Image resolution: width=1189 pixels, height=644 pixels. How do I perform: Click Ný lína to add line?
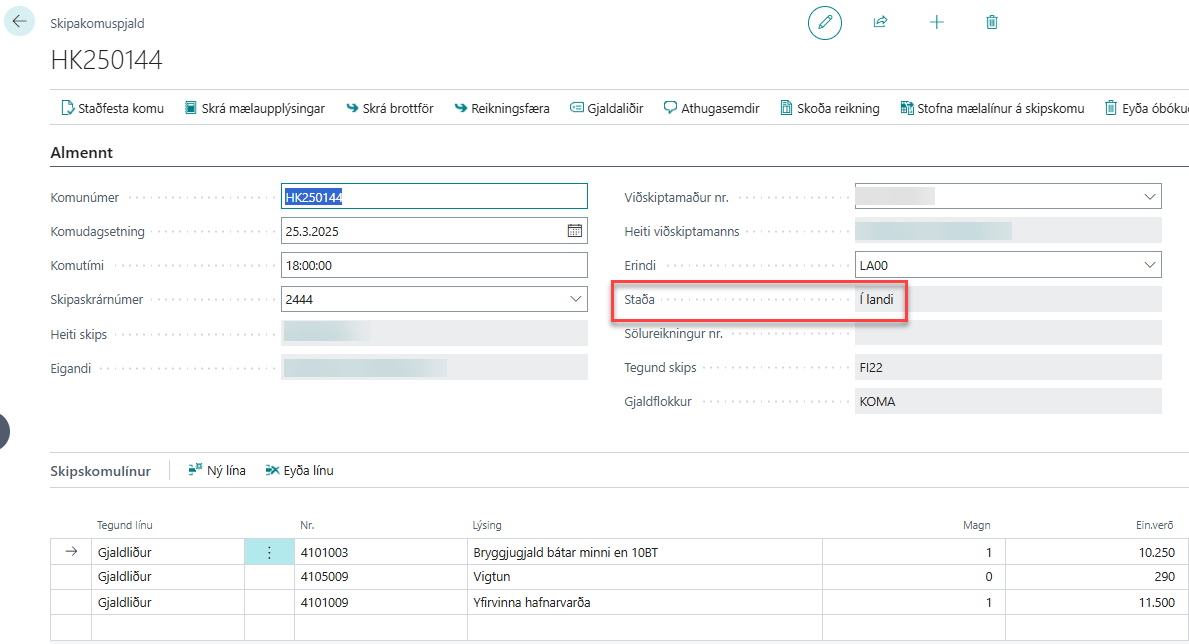(217, 470)
